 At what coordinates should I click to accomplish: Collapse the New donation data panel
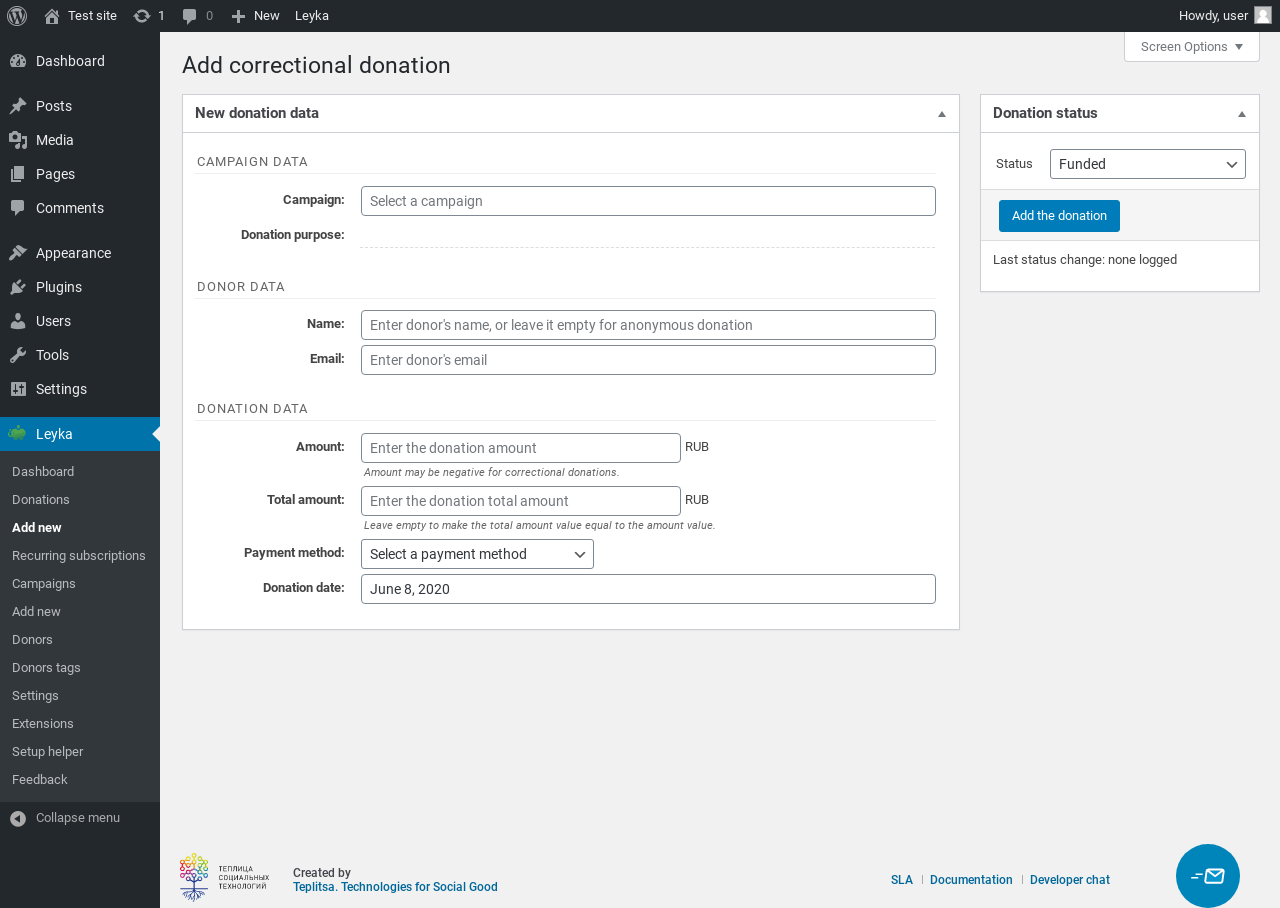tap(941, 114)
